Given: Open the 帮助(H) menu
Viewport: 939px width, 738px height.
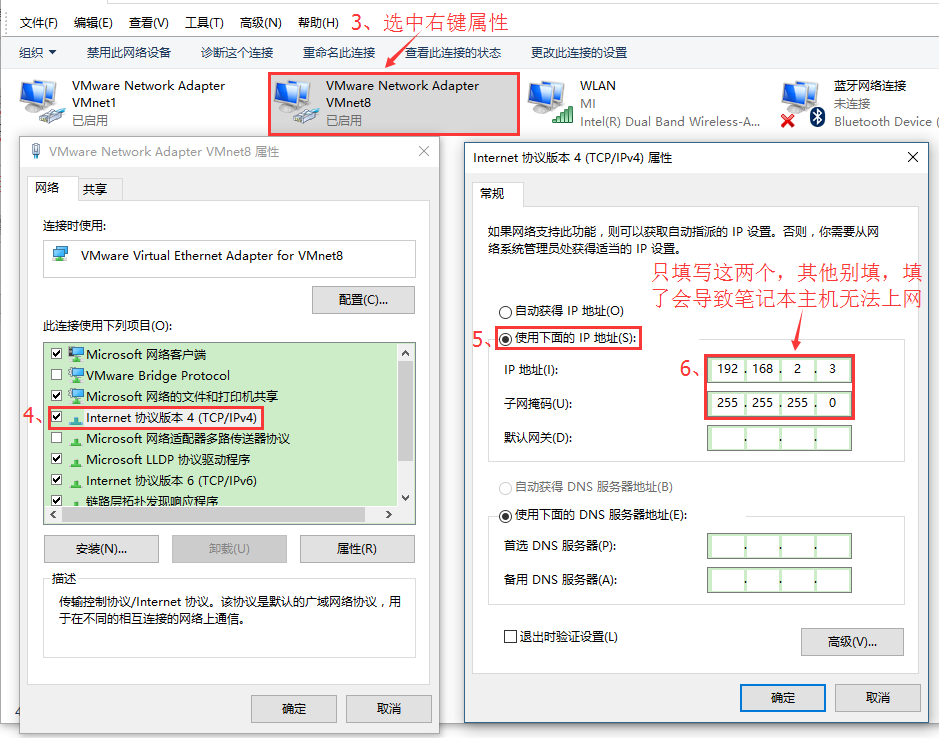Looking at the screenshot, I should pos(317,21).
